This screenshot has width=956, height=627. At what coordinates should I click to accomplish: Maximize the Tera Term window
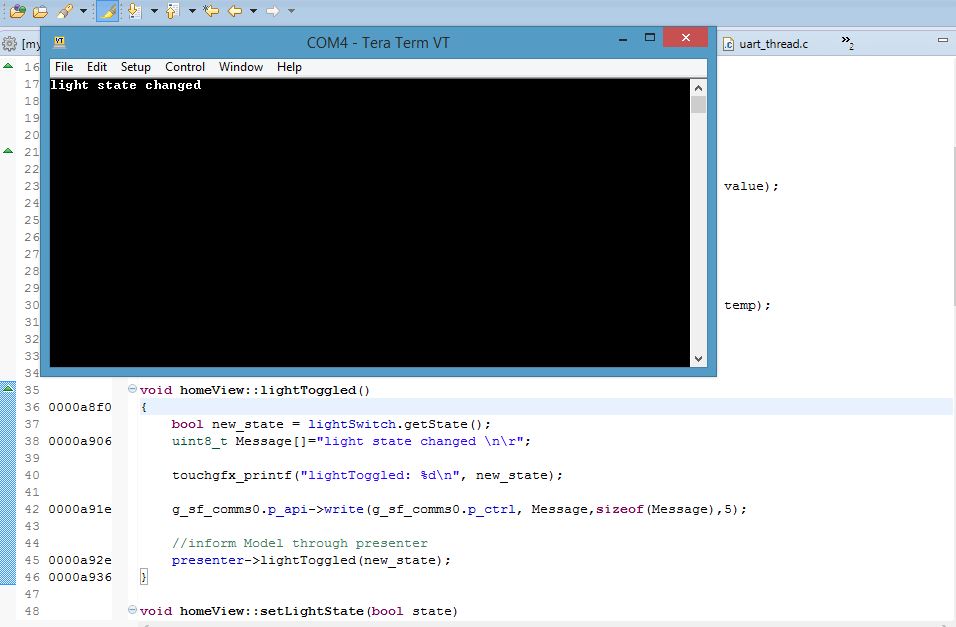tap(650, 37)
